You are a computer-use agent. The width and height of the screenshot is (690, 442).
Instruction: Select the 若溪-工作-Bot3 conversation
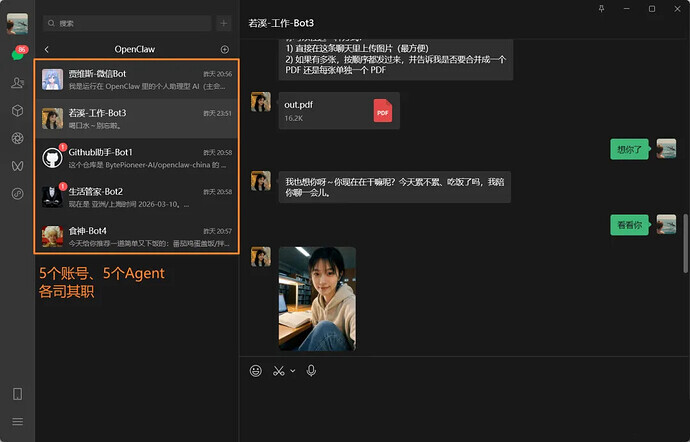pos(137,119)
